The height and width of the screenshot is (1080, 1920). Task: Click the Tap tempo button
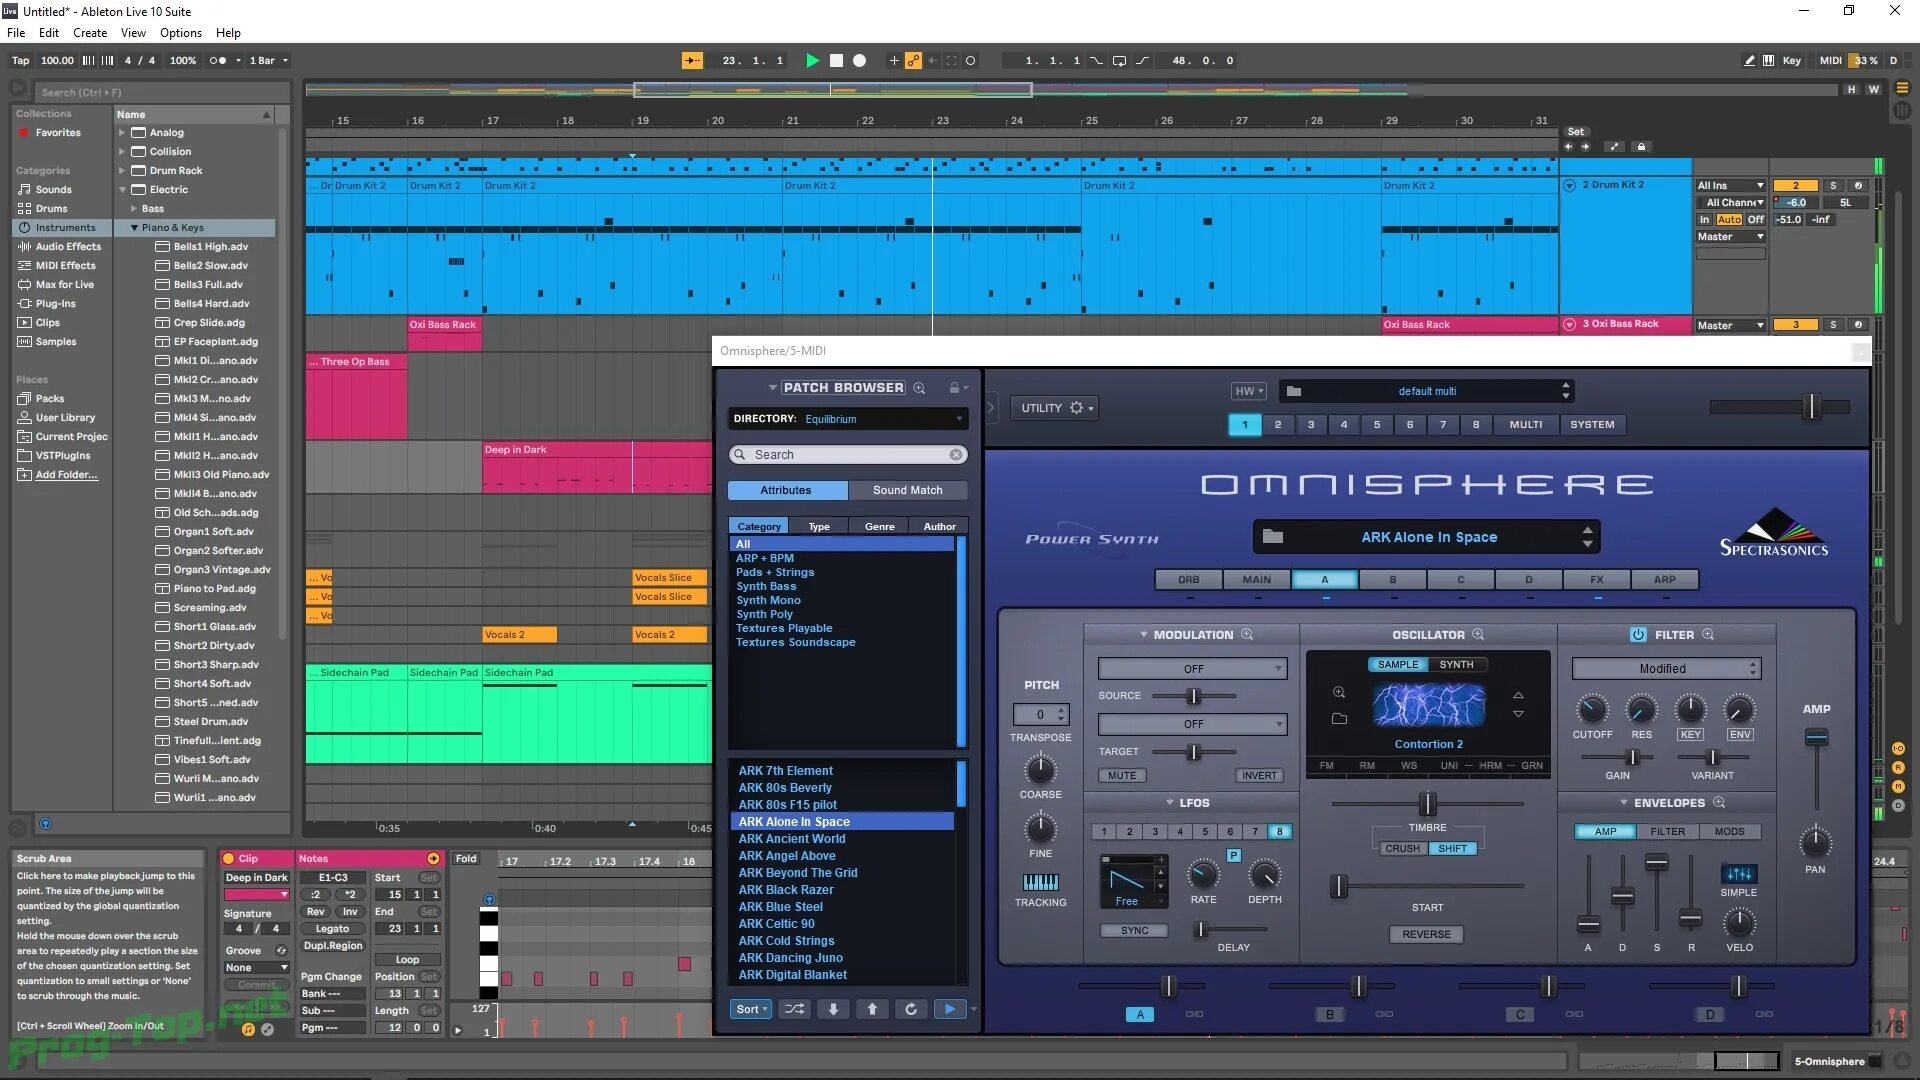[20, 61]
